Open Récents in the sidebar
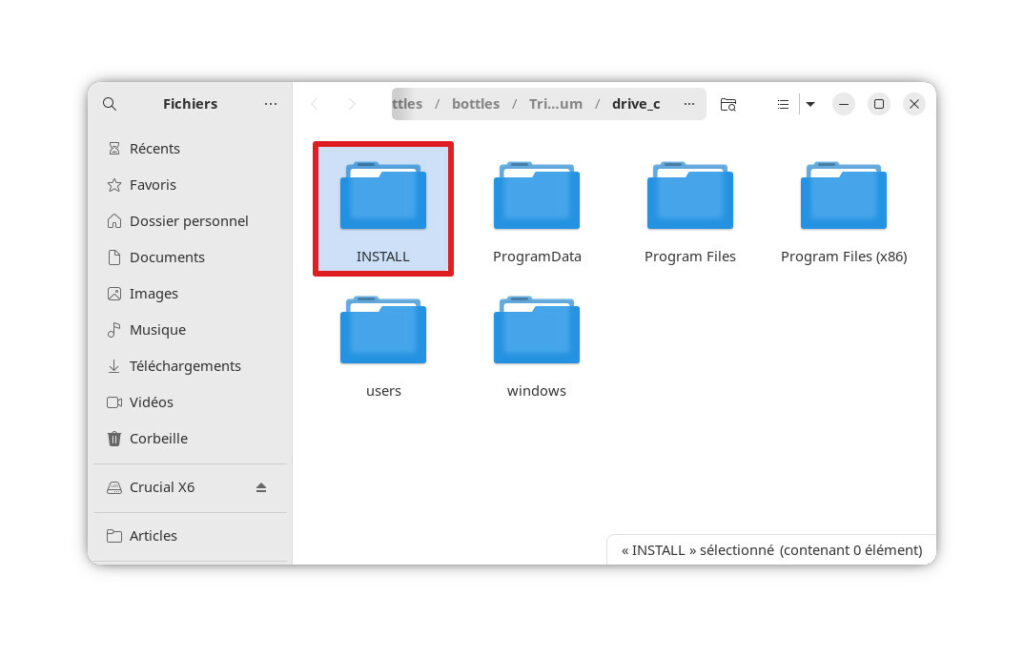The width and height of the screenshot is (1024, 658). [154, 149]
